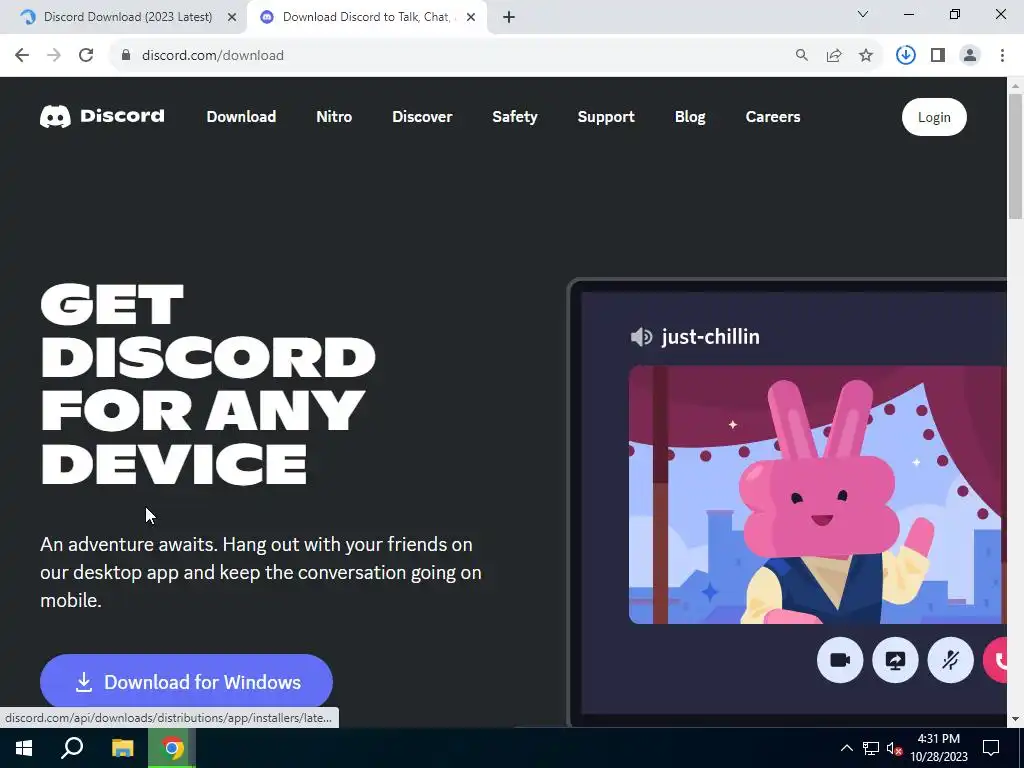The width and height of the screenshot is (1024, 768).
Task: Click the Discord logo in the page header
Action: 103,116
